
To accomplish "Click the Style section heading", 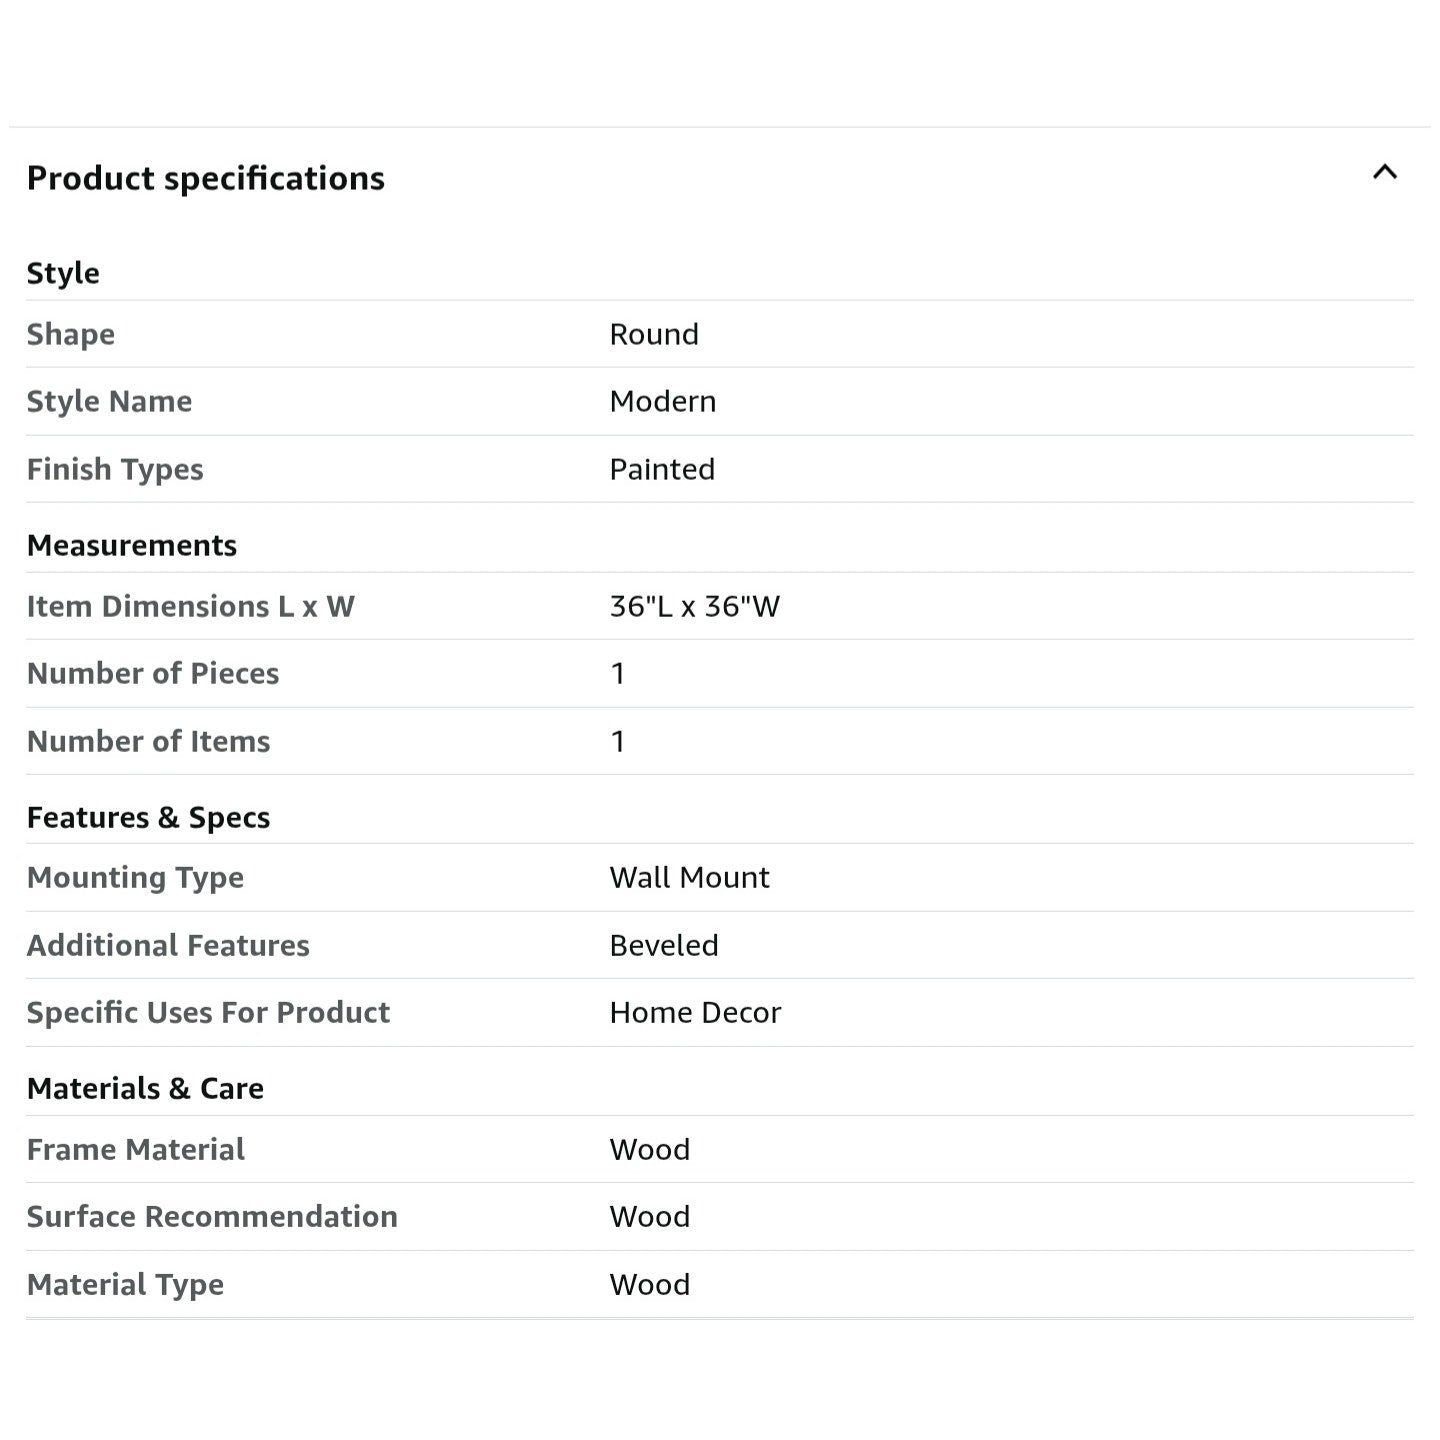I will (x=63, y=273).
